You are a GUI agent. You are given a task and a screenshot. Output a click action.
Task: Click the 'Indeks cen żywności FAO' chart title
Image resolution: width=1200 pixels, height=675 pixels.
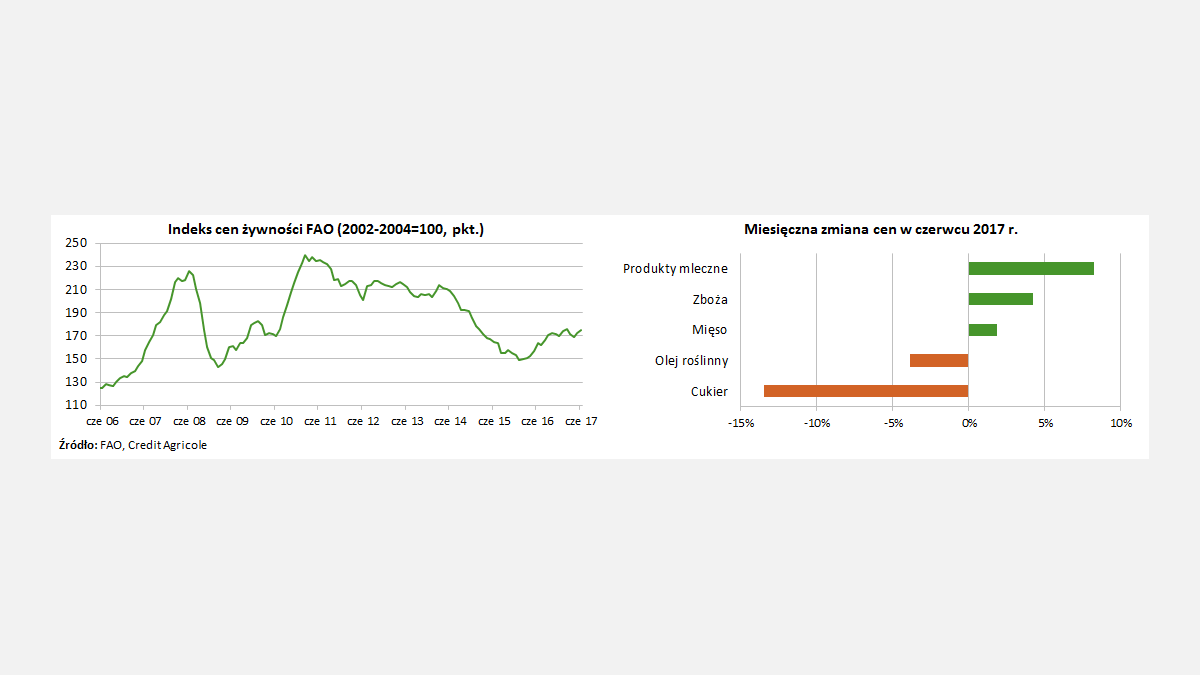point(326,230)
